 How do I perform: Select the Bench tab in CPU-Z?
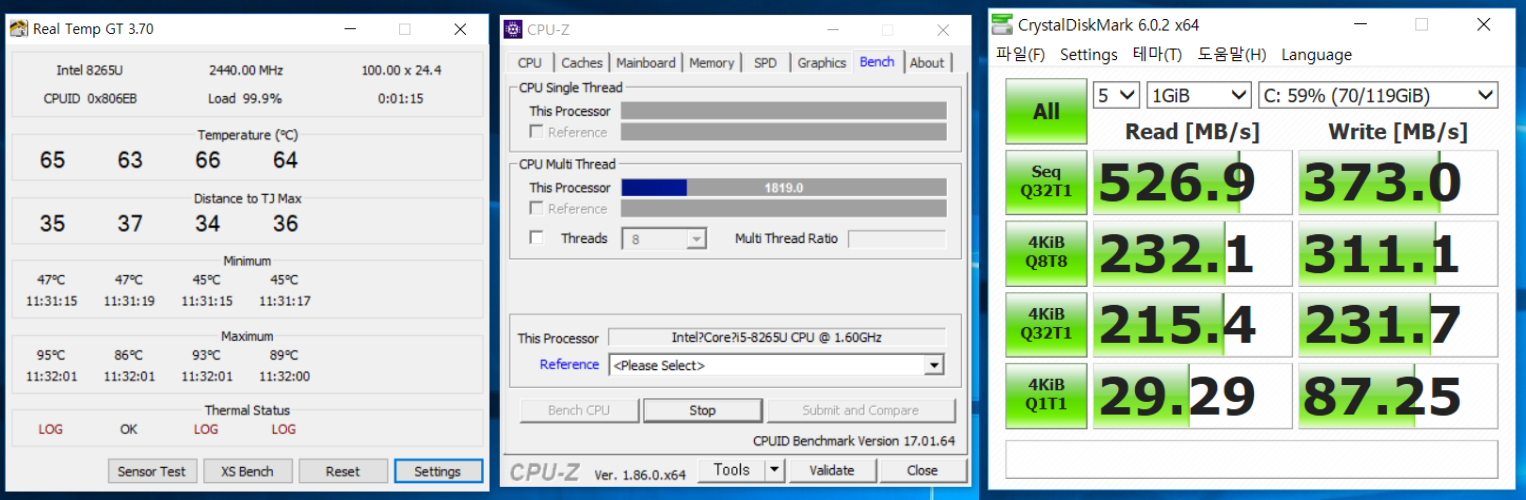coord(877,62)
